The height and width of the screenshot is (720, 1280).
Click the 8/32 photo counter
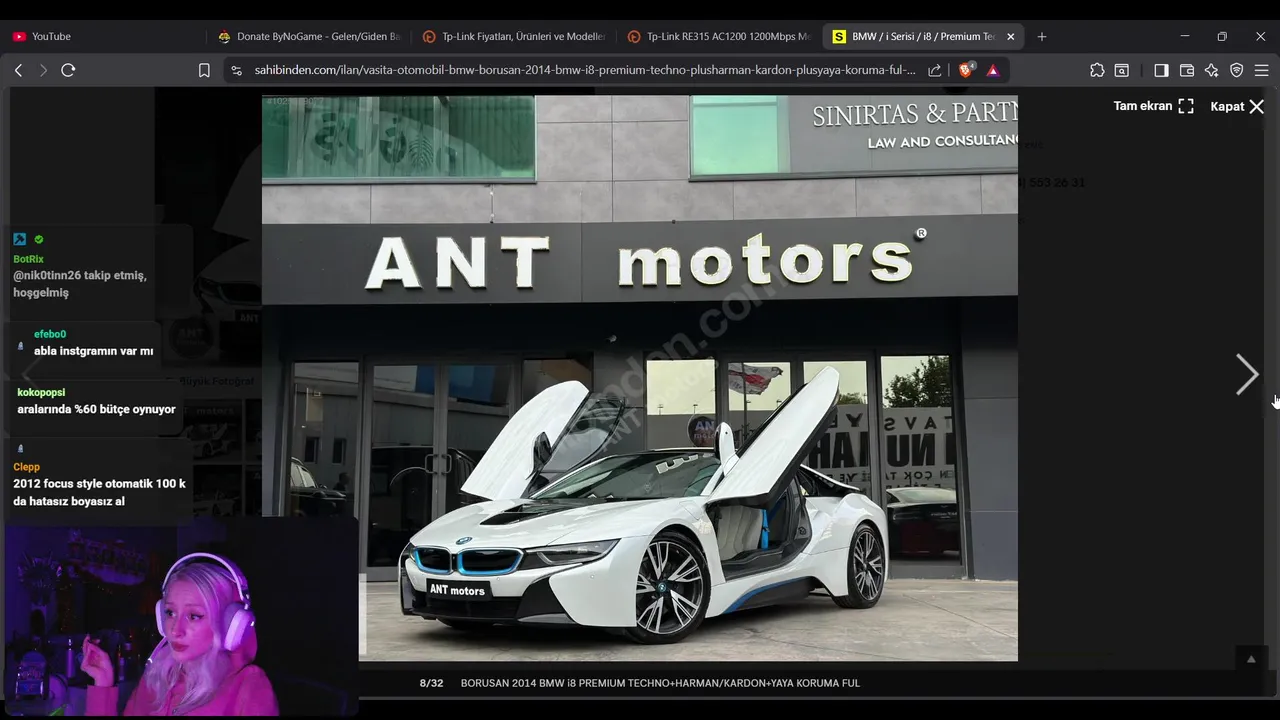tap(431, 683)
